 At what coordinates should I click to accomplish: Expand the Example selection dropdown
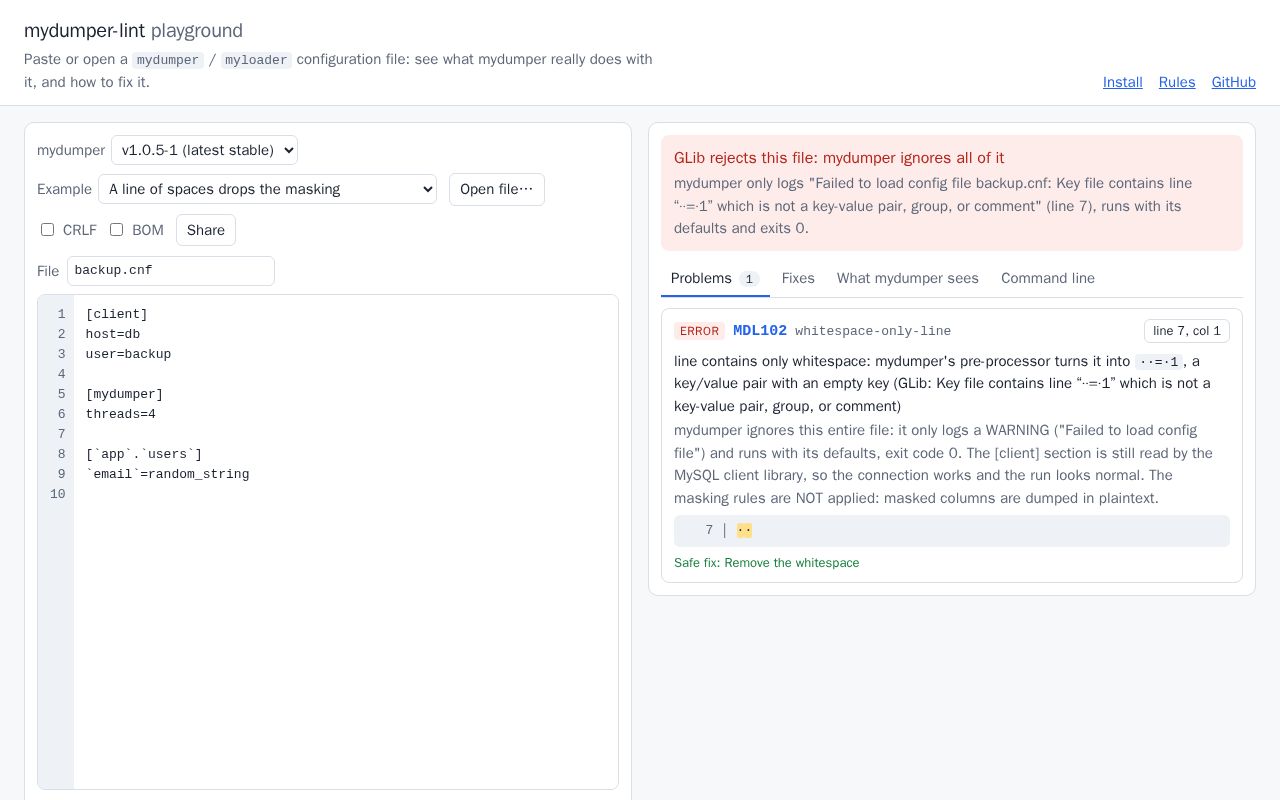(267, 189)
